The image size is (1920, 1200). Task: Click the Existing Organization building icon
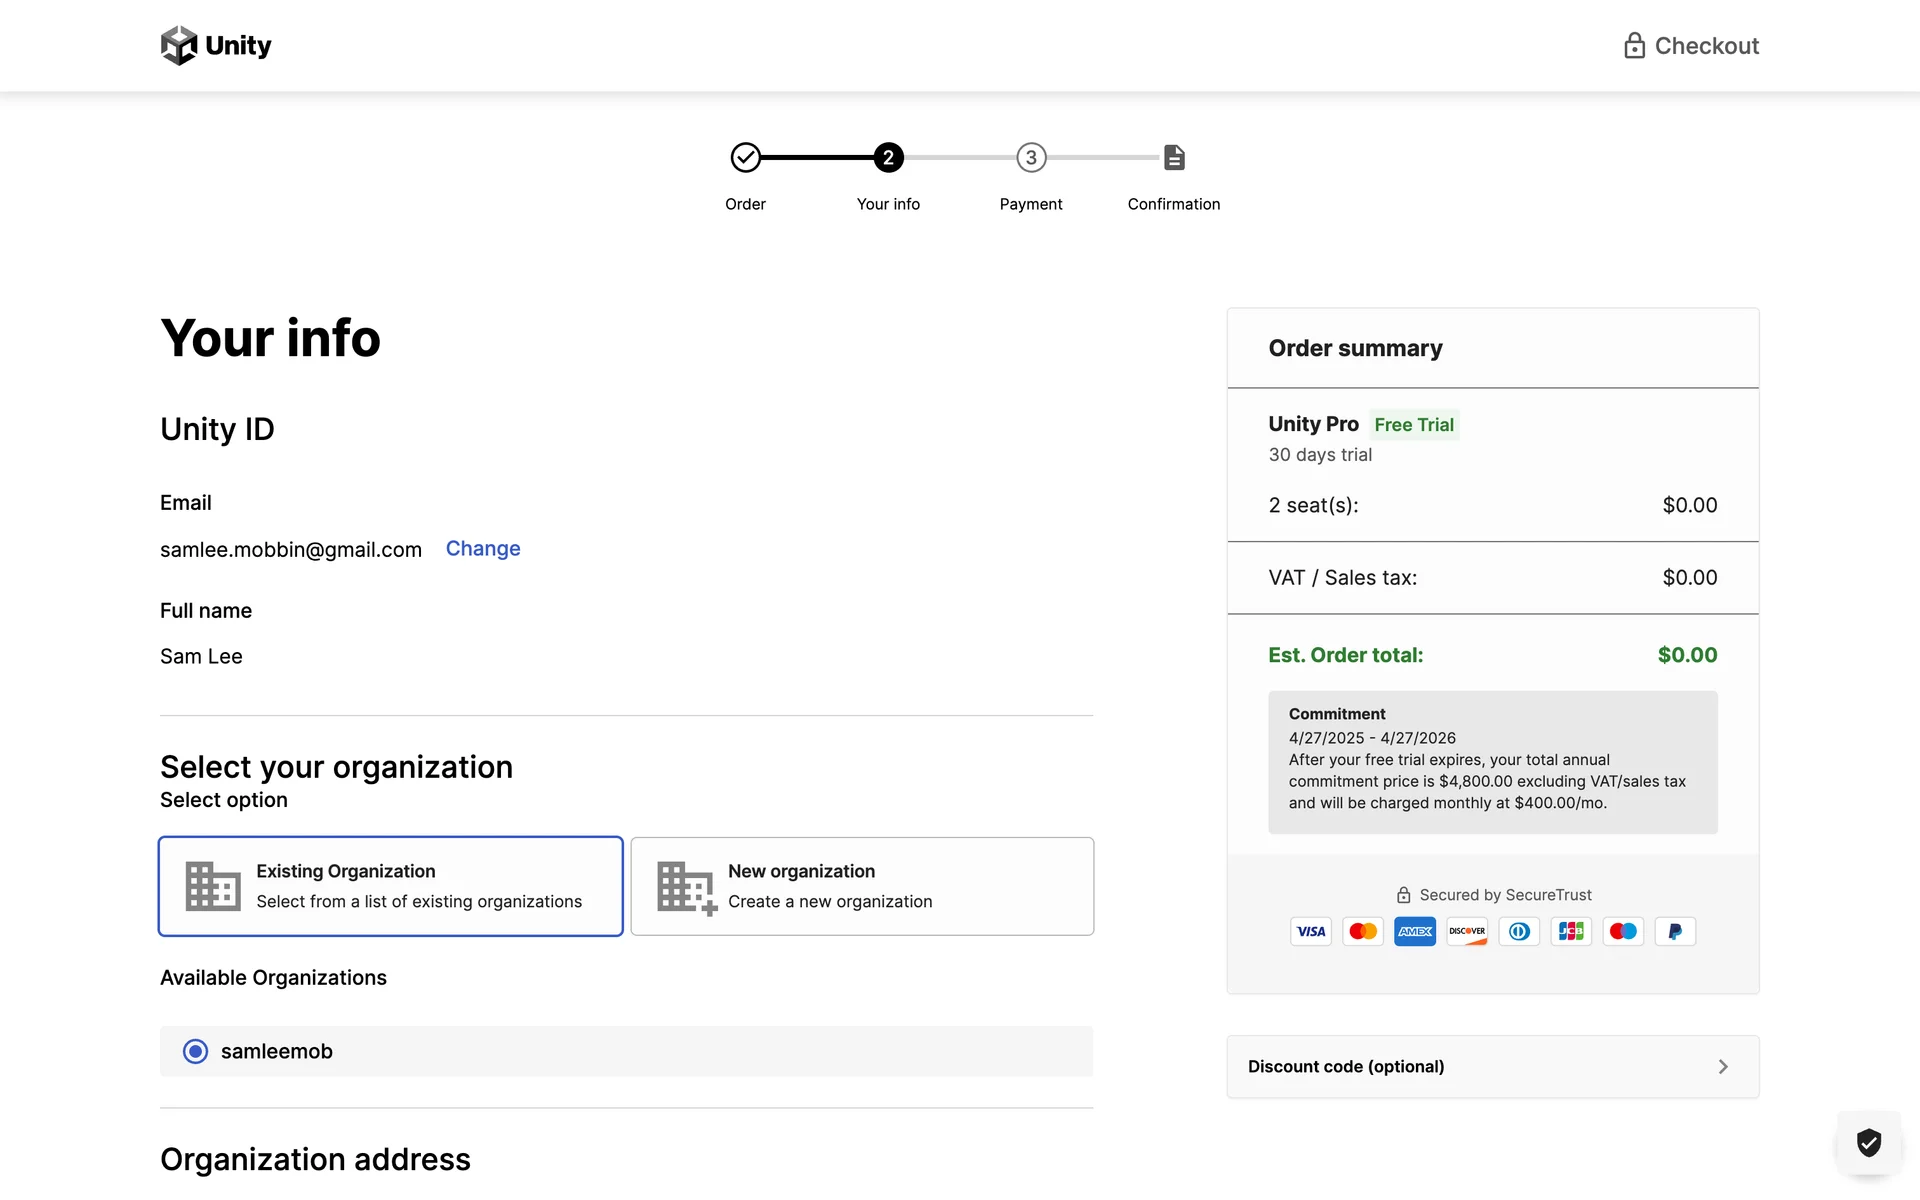tap(213, 886)
